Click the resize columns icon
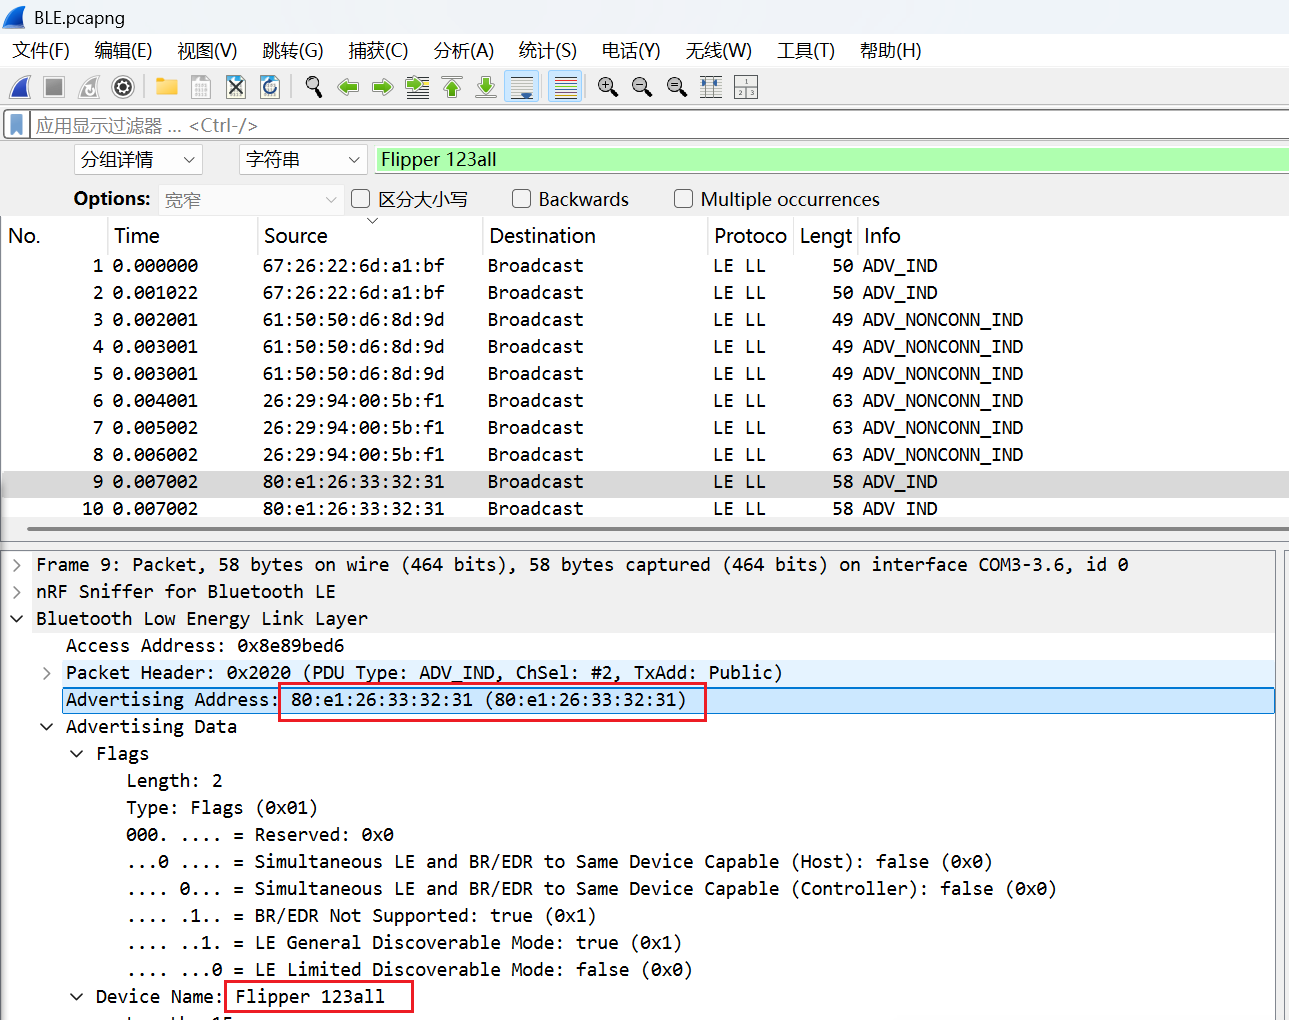The width and height of the screenshot is (1289, 1020). 711,88
